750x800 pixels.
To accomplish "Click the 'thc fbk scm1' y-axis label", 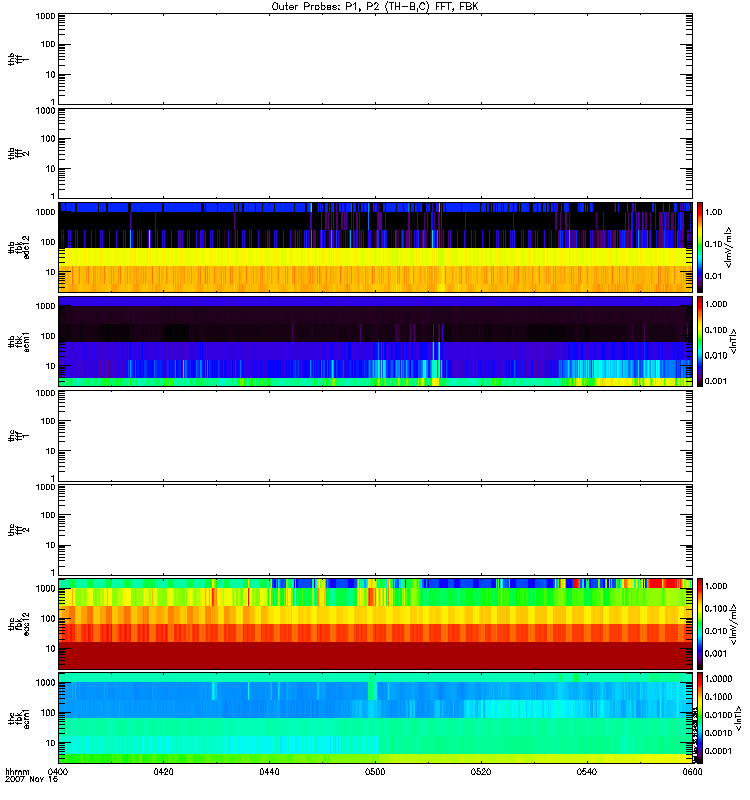I will coord(19,718).
